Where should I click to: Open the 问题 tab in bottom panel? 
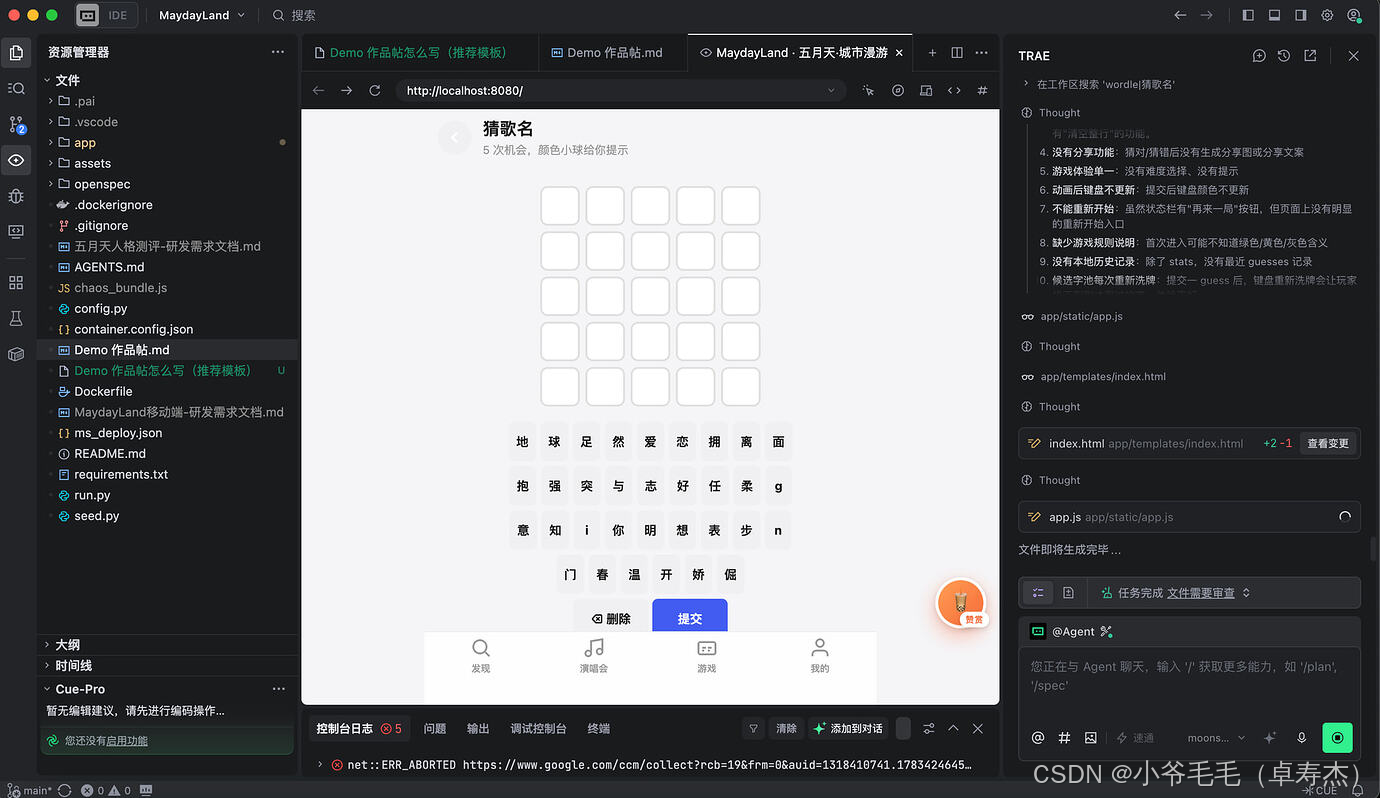[x=435, y=729]
